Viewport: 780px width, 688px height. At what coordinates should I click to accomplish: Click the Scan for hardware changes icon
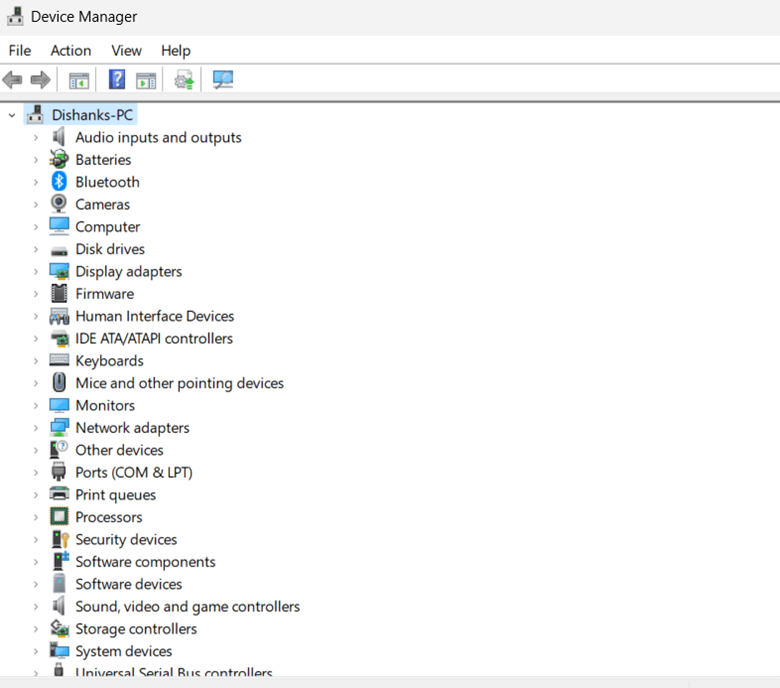point(223,80)
